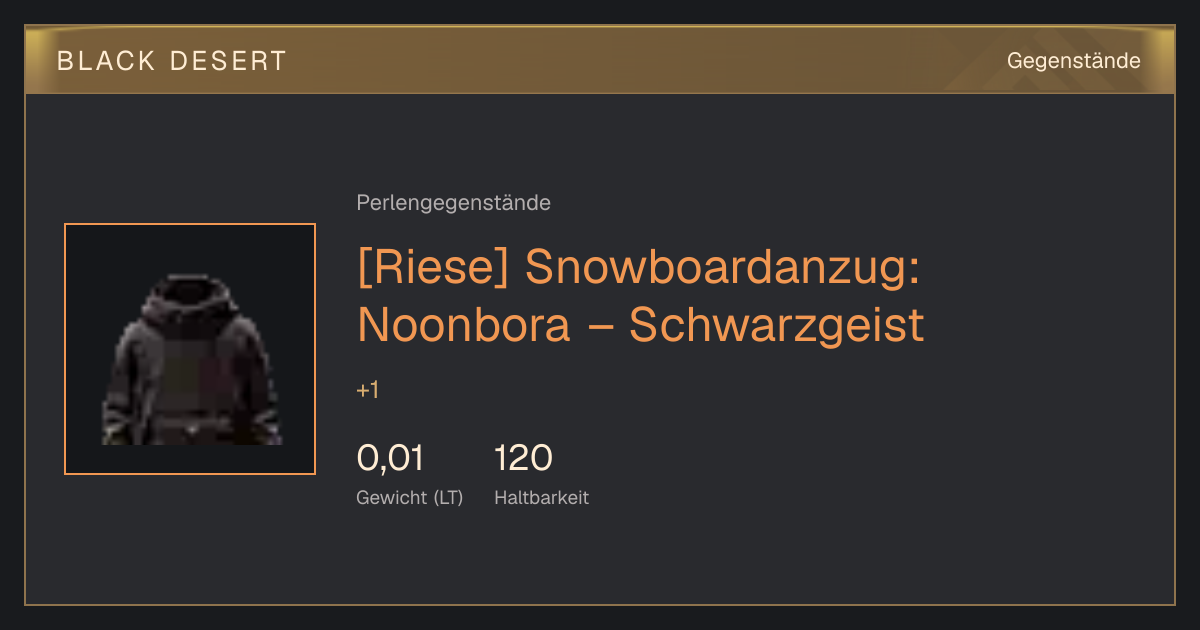Viewport: 1200px width, 630px height.
Task: Click the Snowboardanzug item title
Action: (640, 296)
